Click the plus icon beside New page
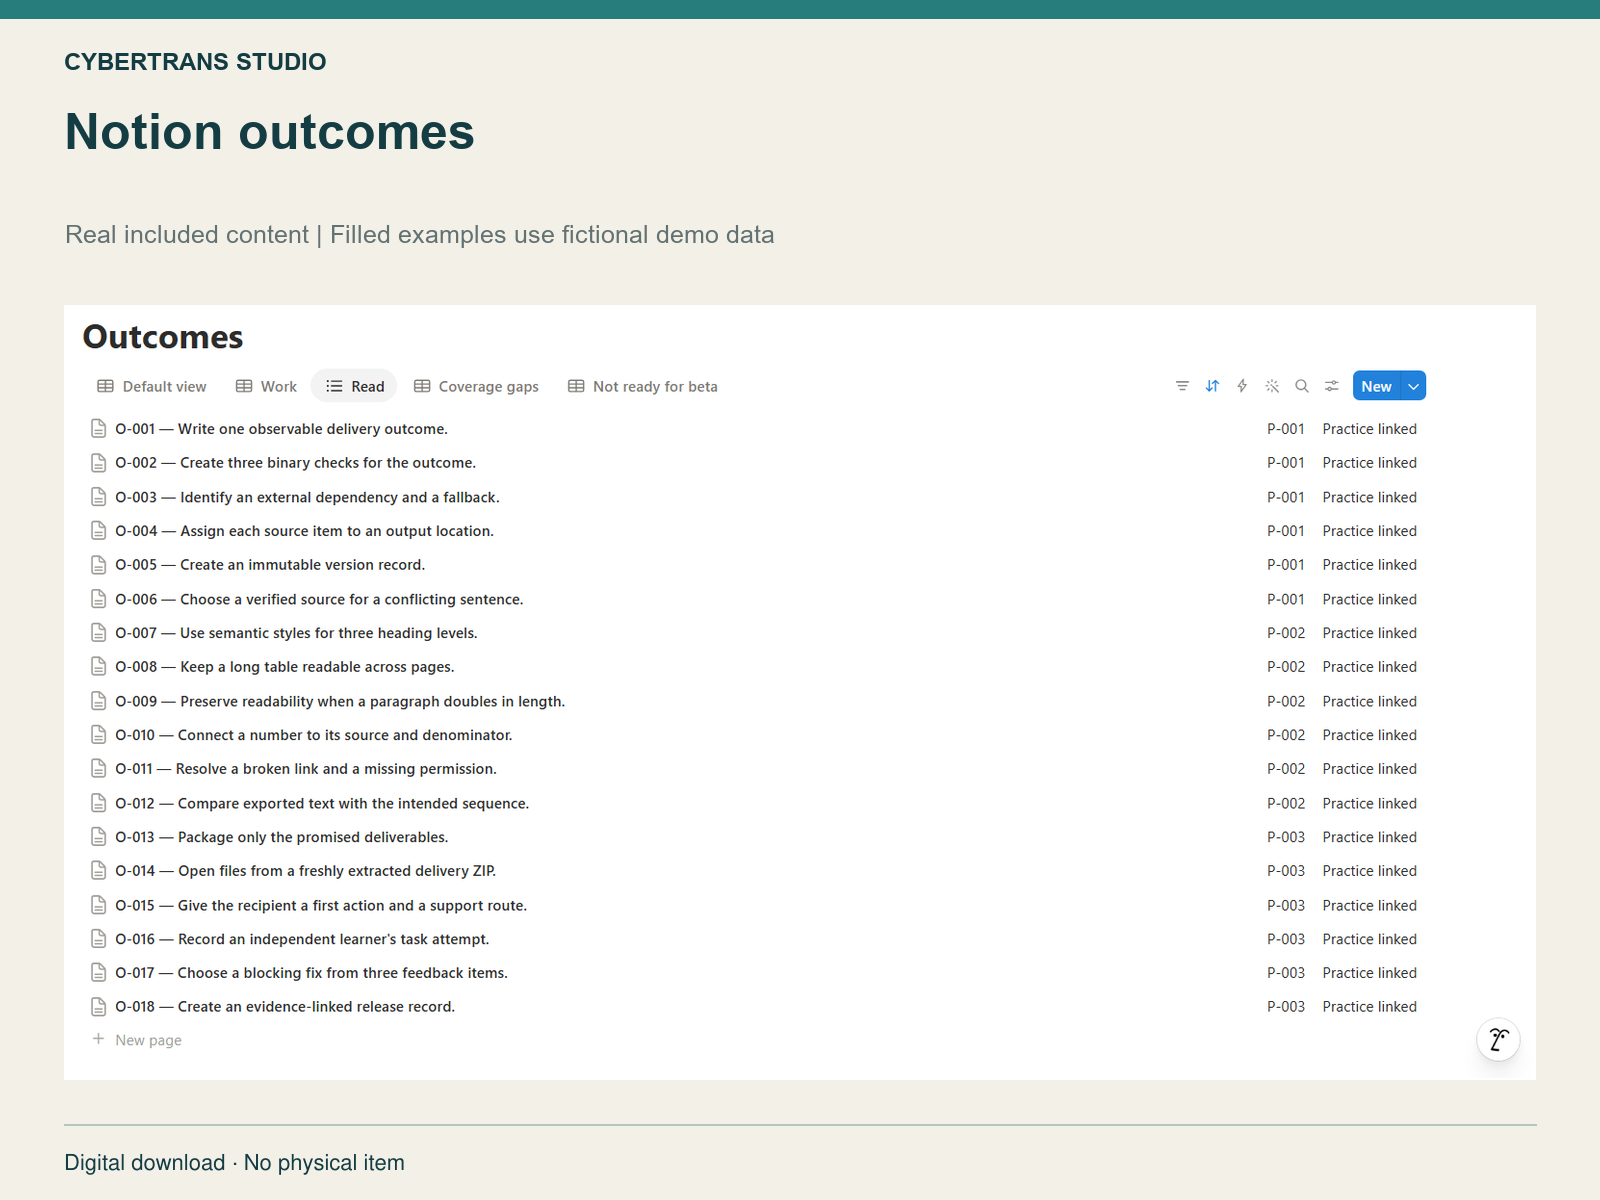The image size is (1600, 1200). point(98,1039)
